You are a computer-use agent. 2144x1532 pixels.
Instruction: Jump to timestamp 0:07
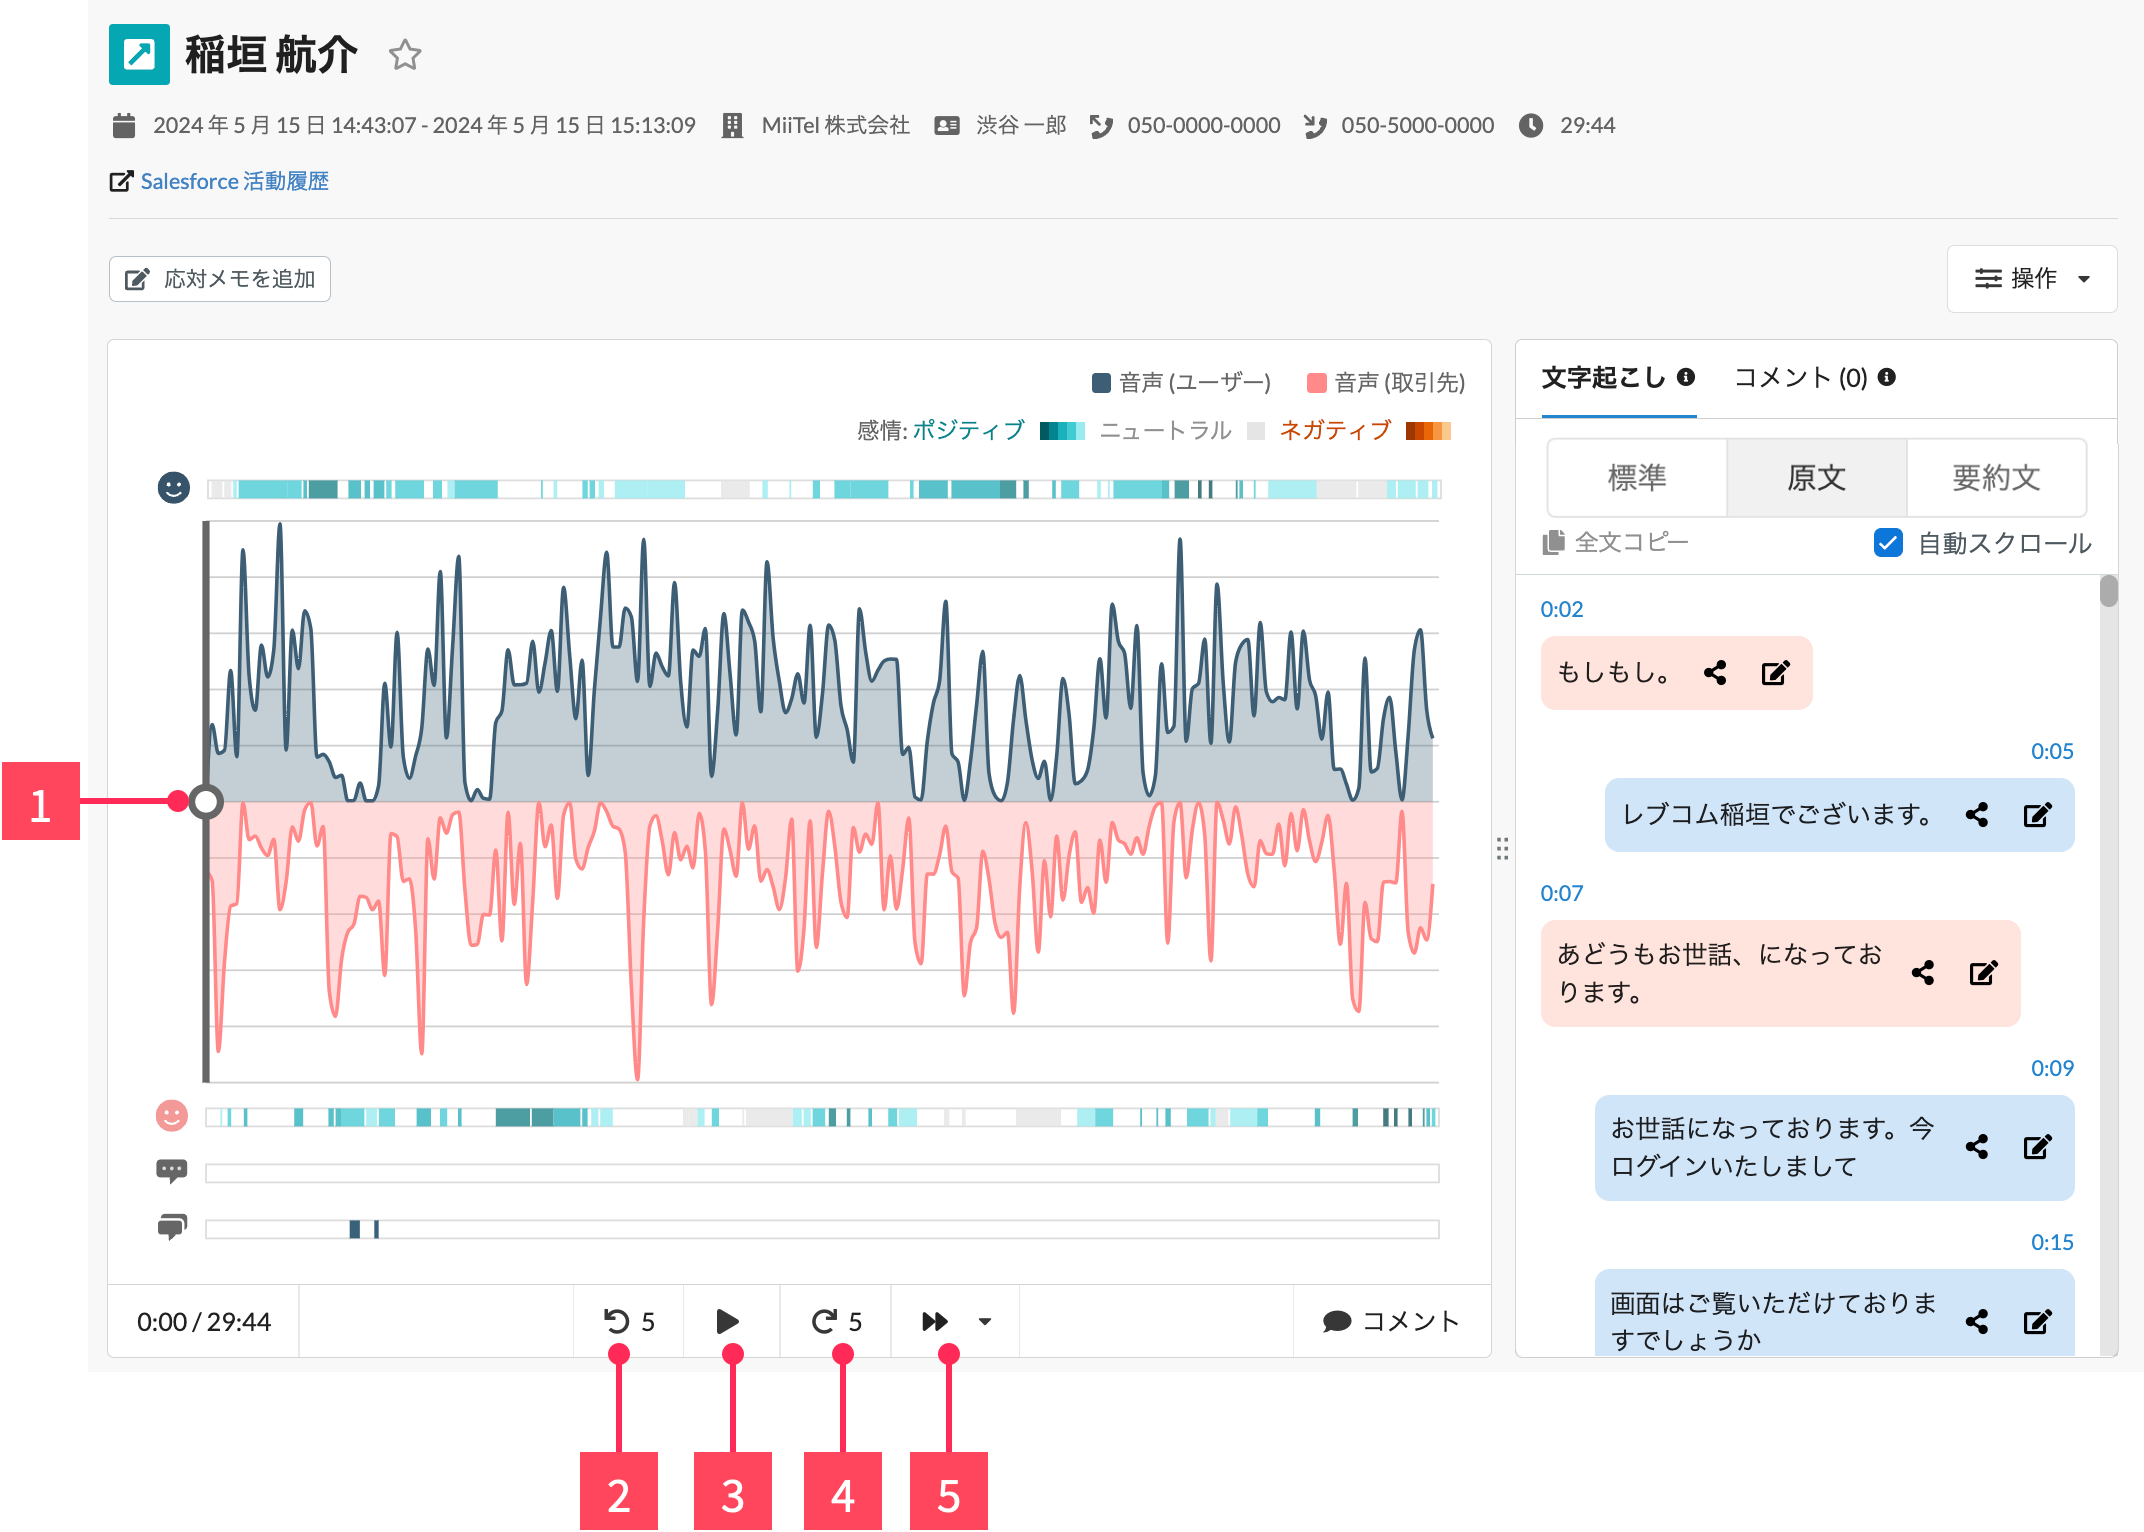(1562, 893)
